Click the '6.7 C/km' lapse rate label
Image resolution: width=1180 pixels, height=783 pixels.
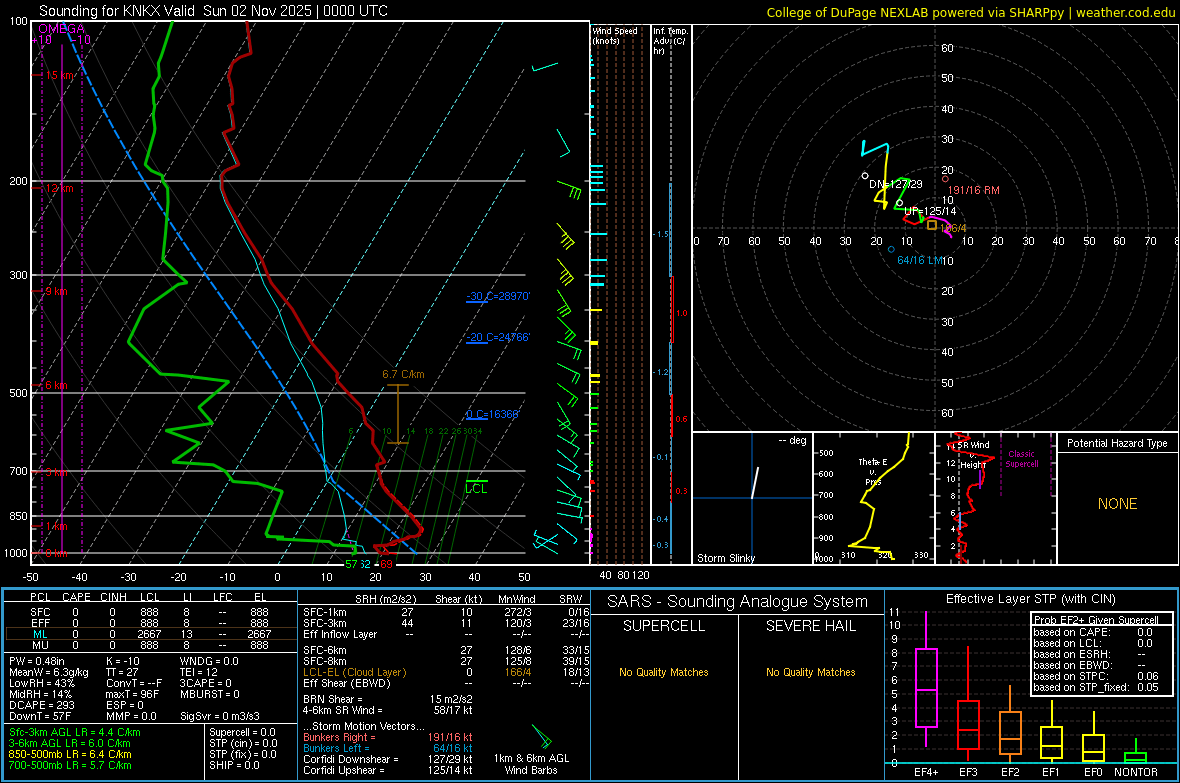(403, 374)
